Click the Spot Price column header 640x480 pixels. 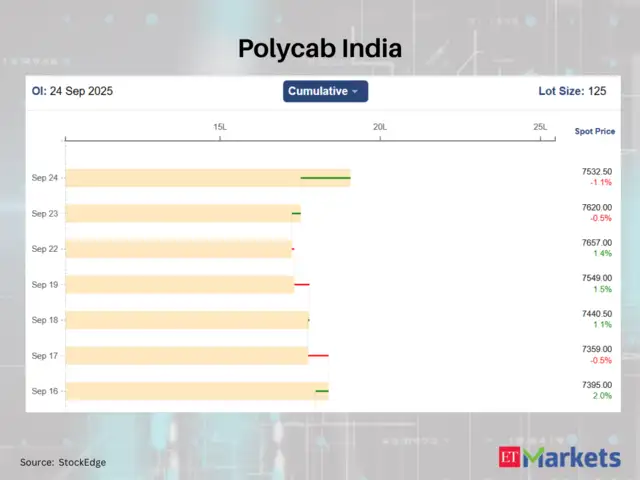pyautogui.click(x=595, y=131)
